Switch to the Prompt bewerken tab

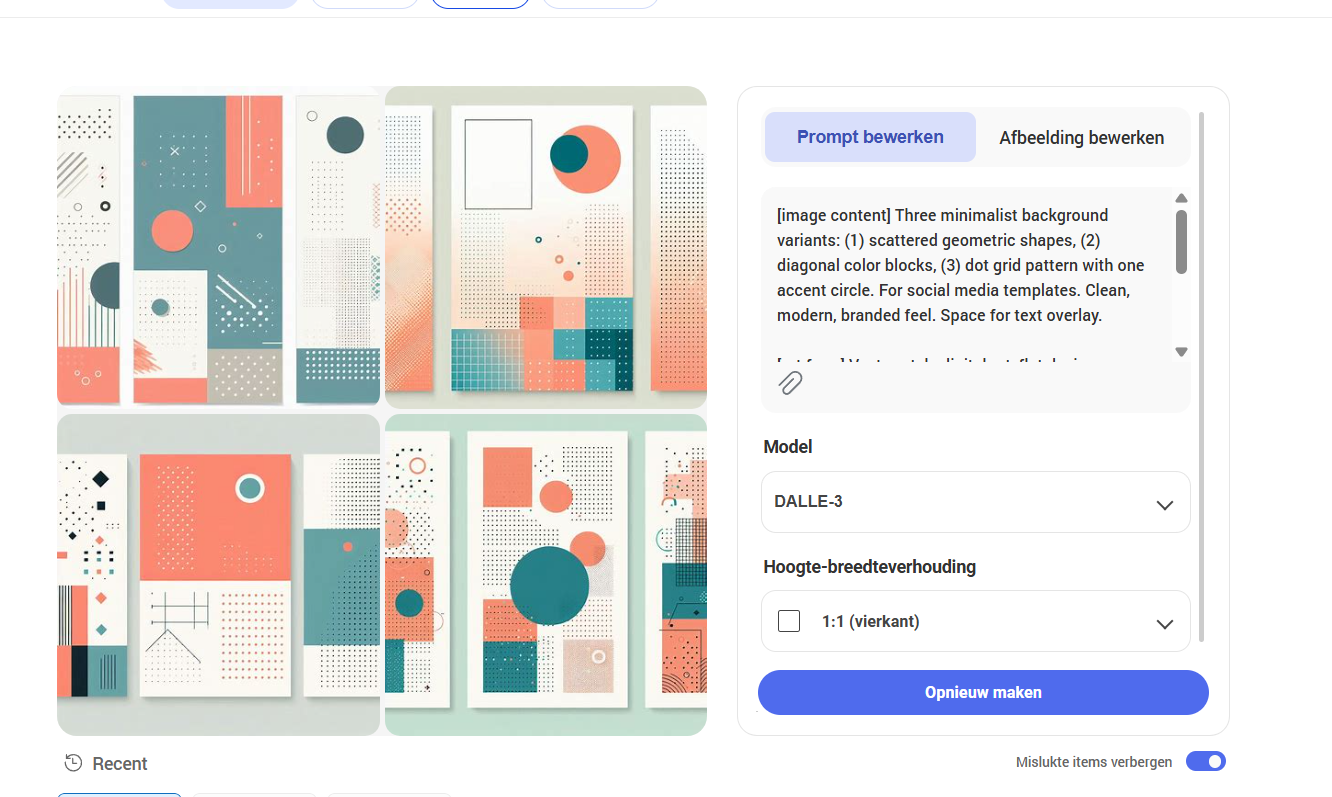[x=870, y=137]
